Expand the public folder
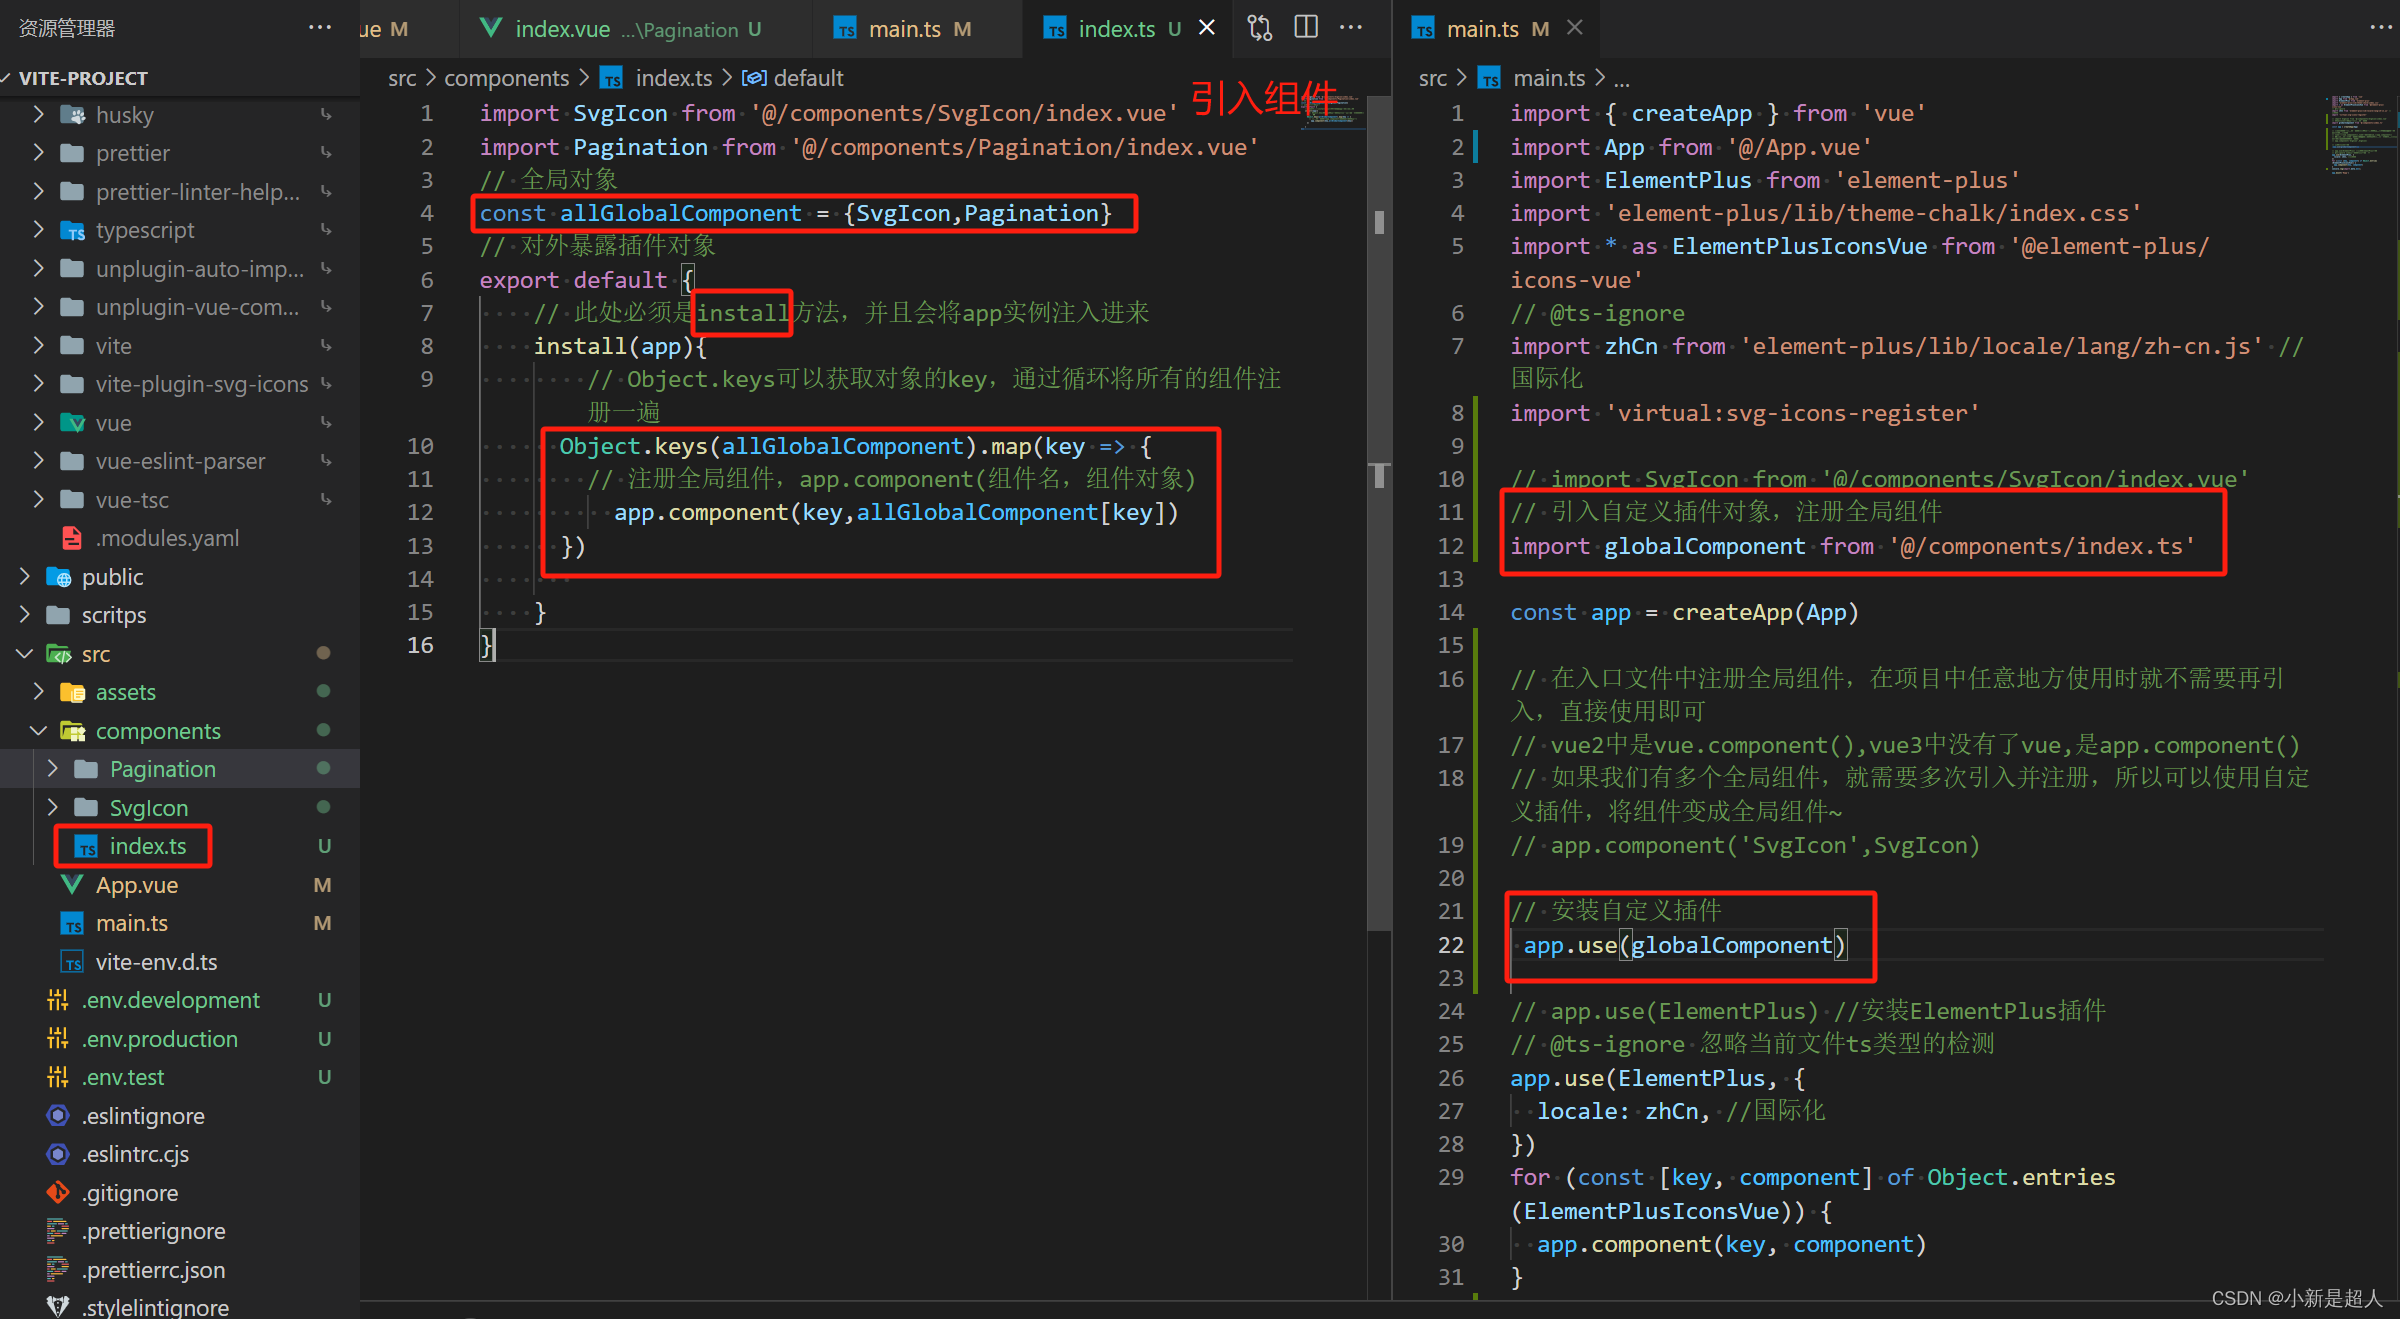Screen dimensions: 2400x1319 (x=112, y=577)
